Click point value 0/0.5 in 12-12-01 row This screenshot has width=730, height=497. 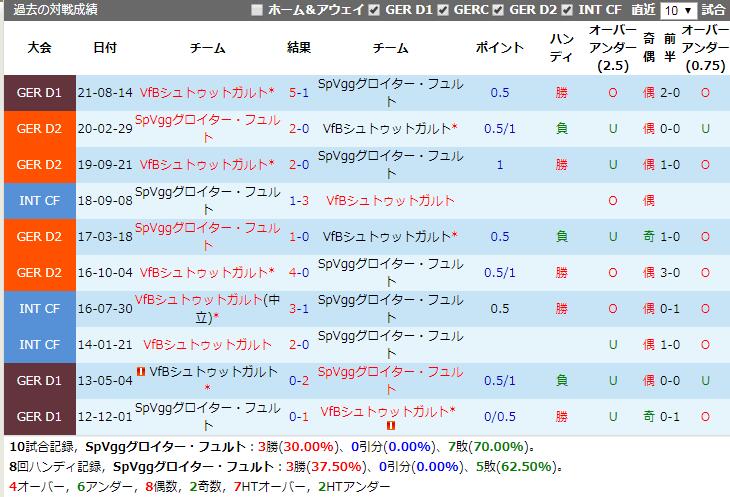[500, 416]
